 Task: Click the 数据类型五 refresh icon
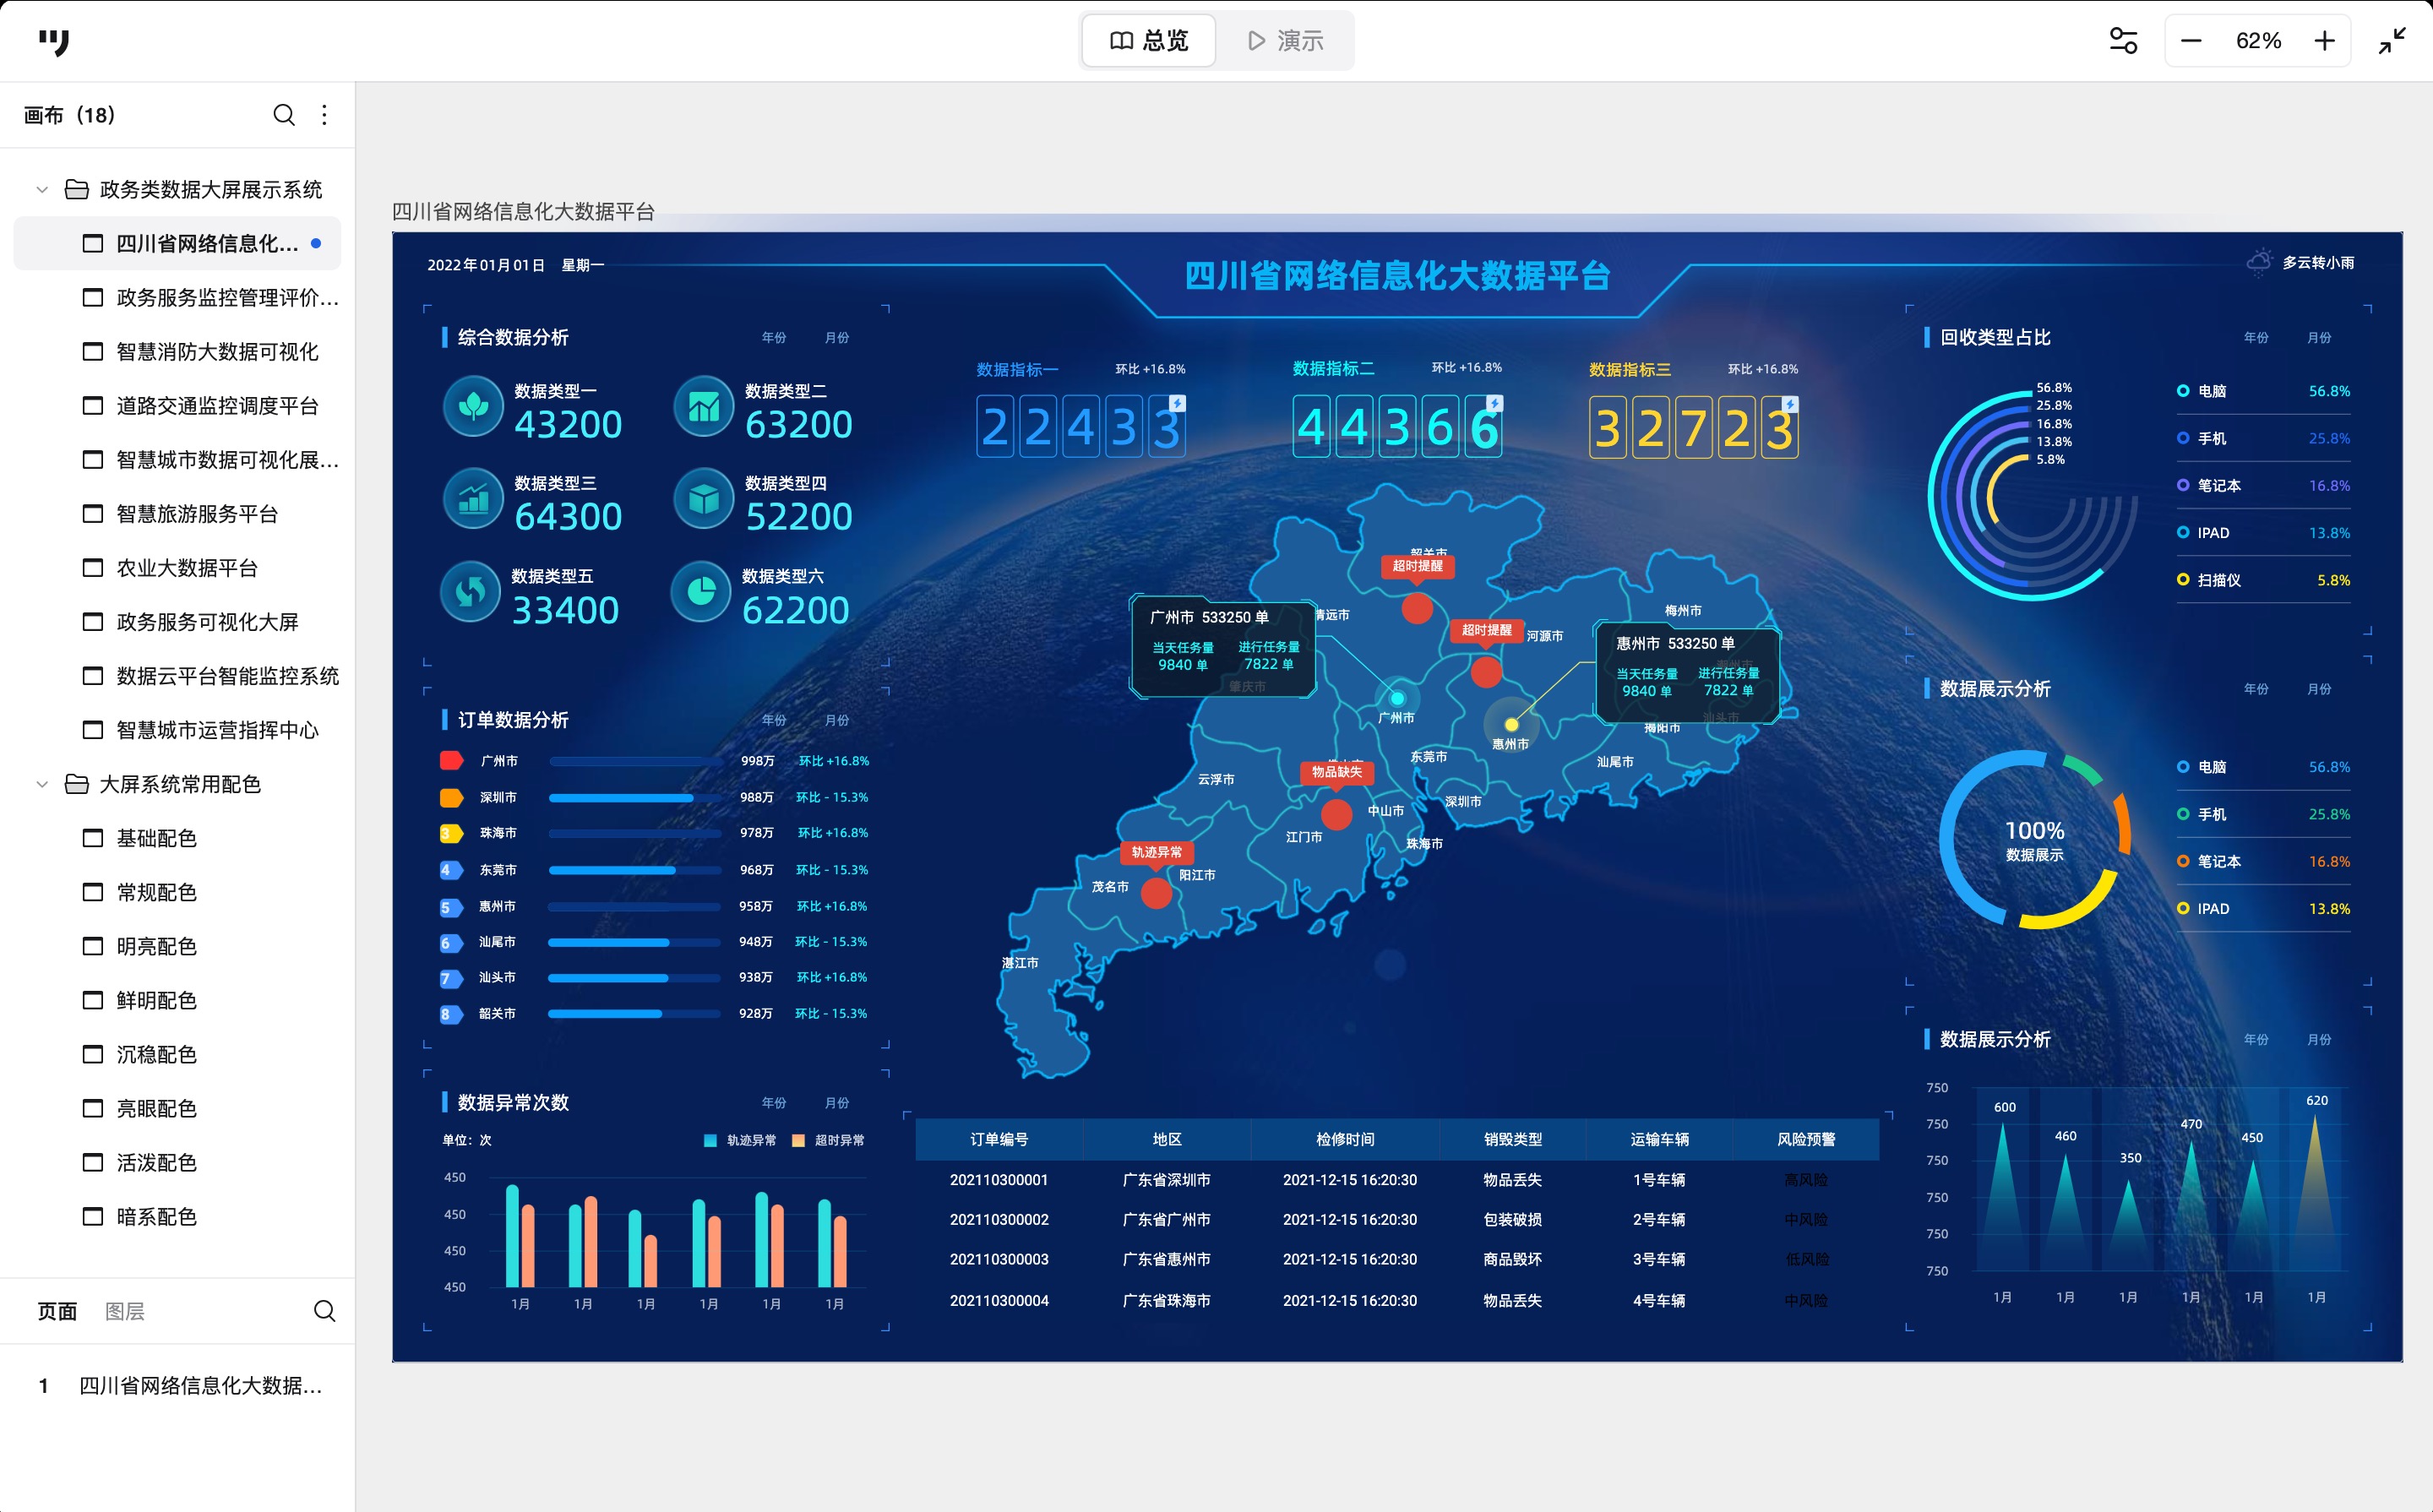[x=470, y=592]
